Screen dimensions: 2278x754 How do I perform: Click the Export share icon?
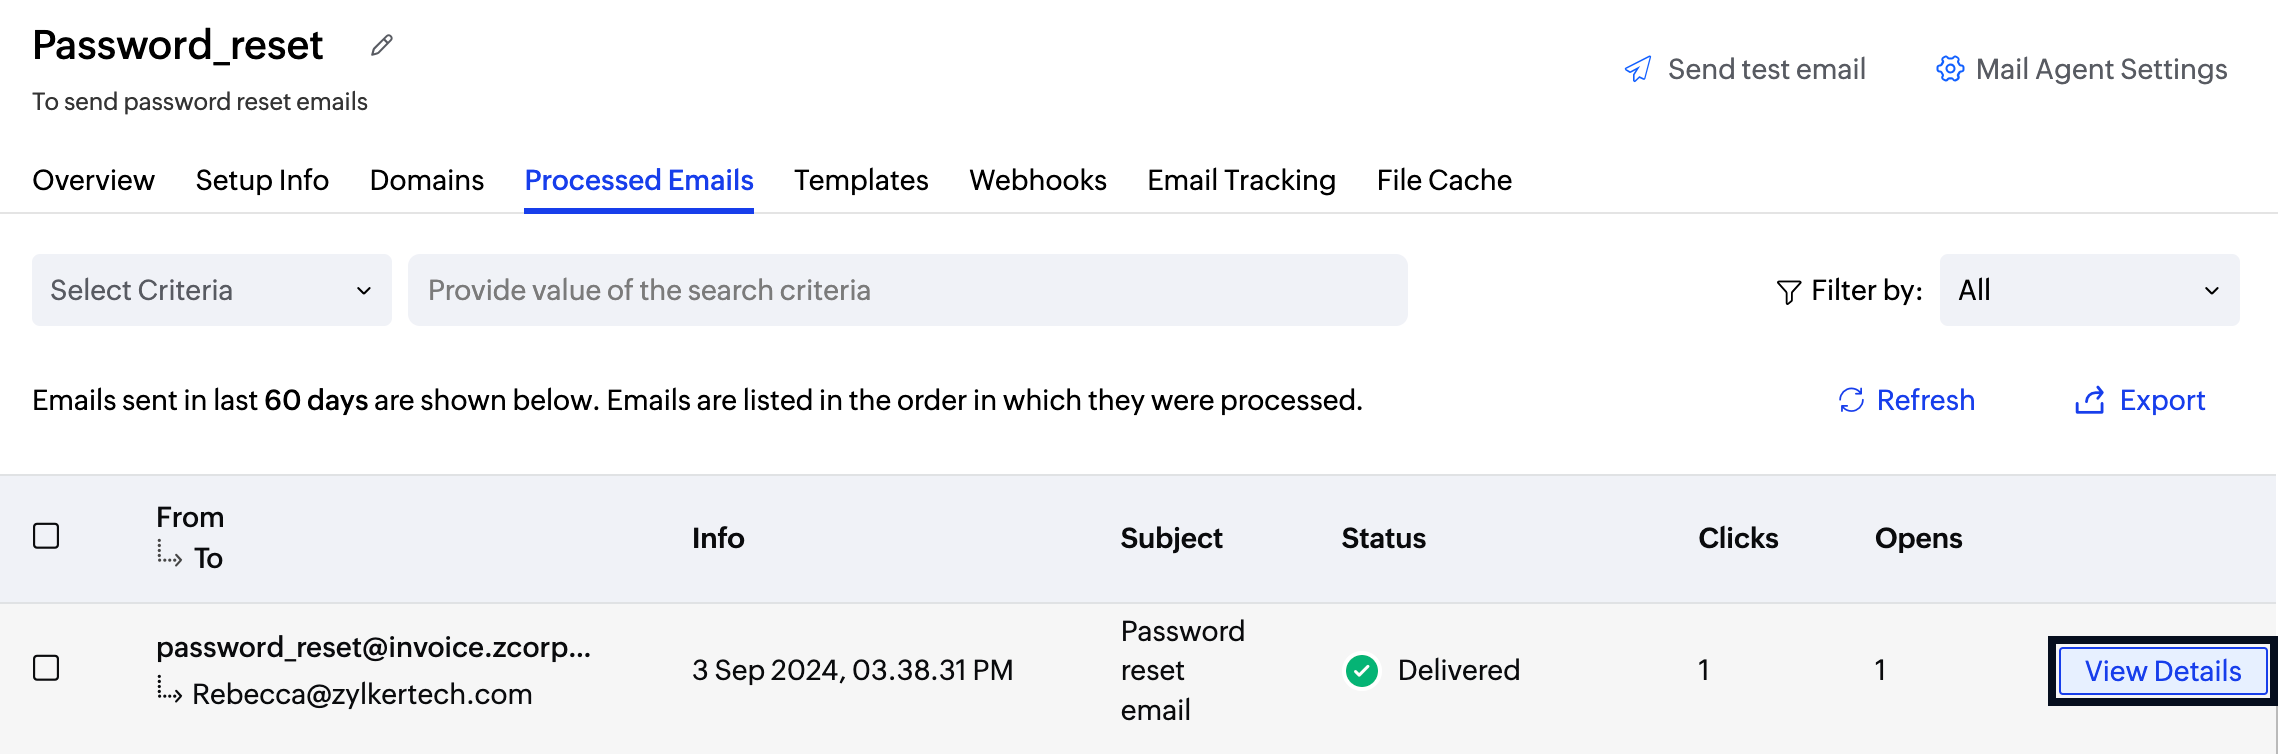point(2089,400)
